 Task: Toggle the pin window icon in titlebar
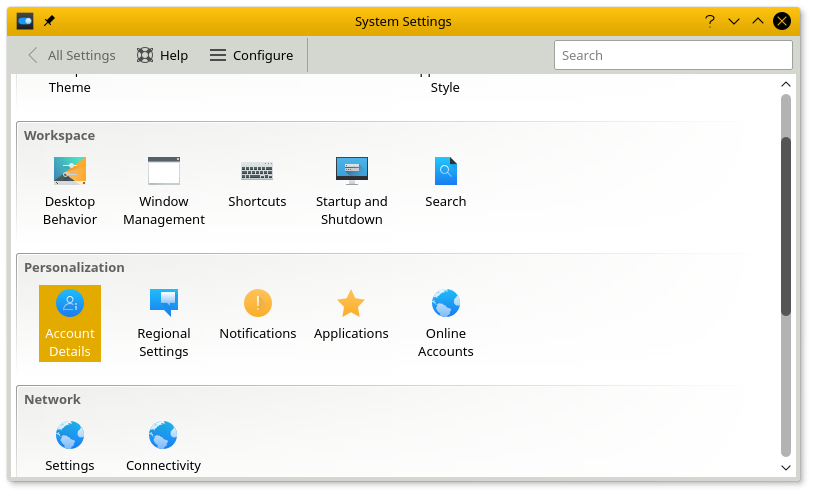pos(50,21)
